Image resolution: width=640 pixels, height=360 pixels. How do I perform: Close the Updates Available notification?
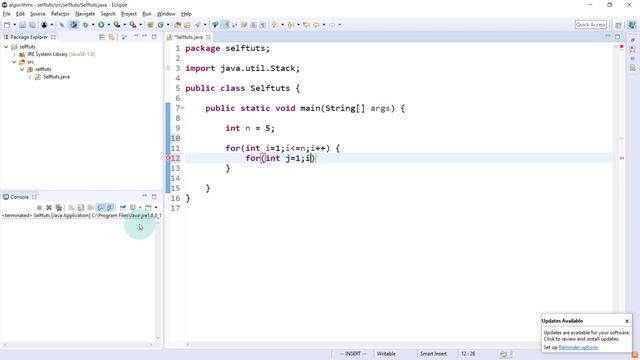point(627,321)
